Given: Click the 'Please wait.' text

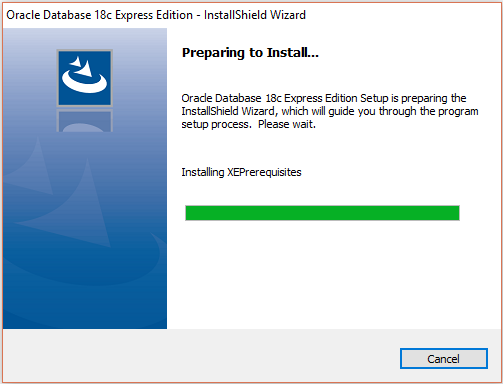Looking at the screenshot, I should [x=287, y=124].
